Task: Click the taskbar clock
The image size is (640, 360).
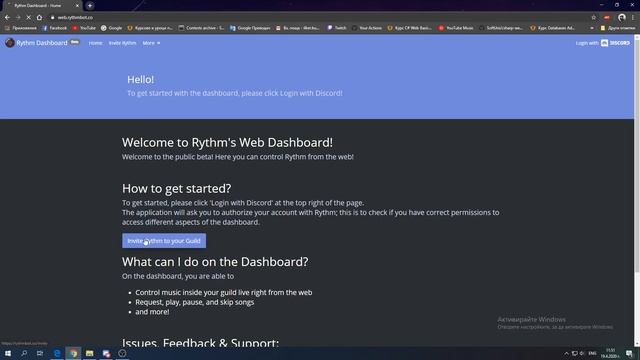Action: pos(611,353)
